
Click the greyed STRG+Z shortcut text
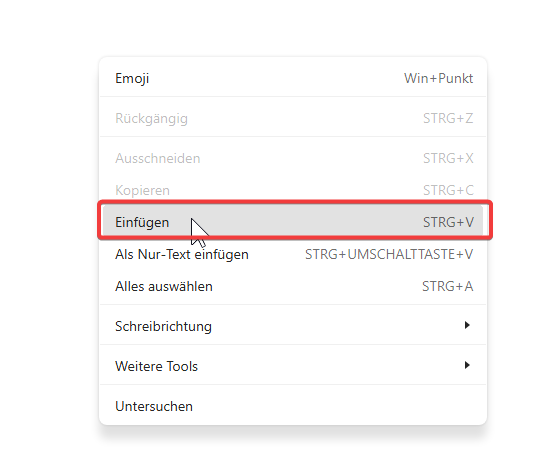tap(448, 118)
